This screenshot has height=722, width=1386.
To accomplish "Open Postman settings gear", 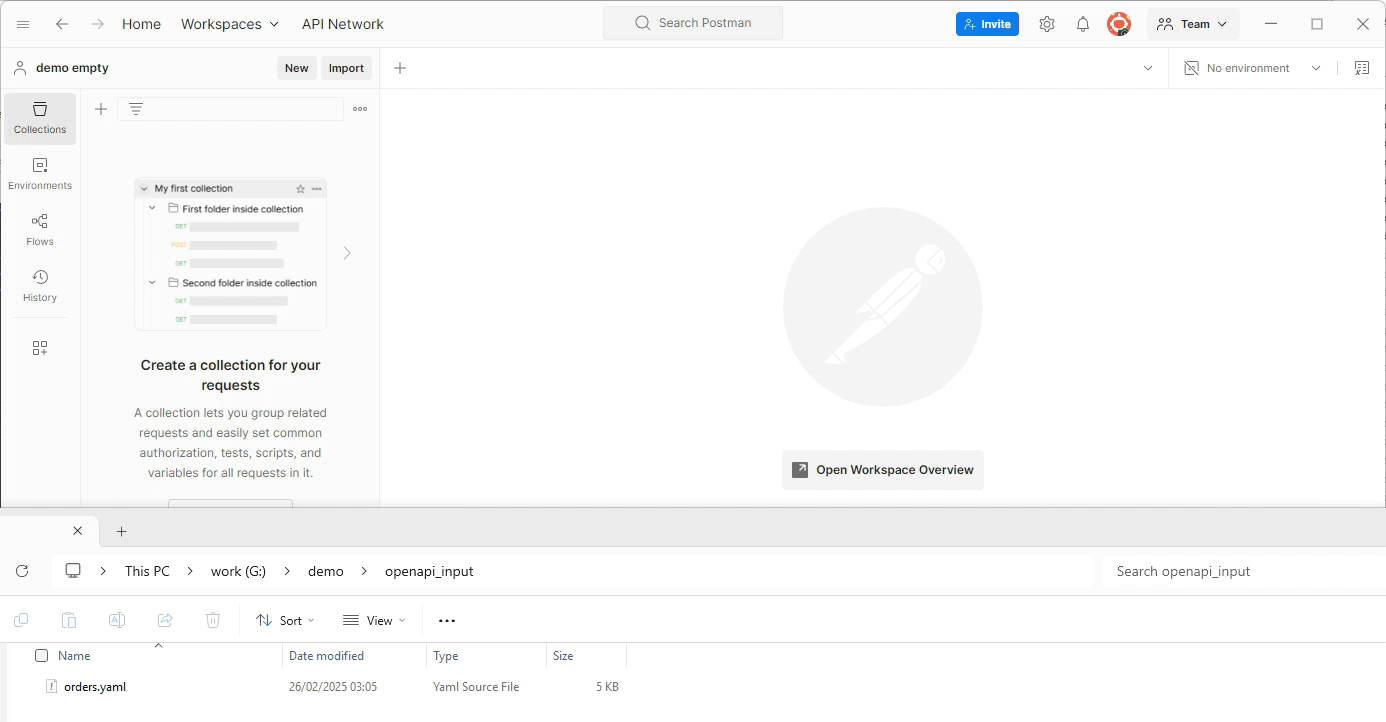I will (x=1047, y=24).
